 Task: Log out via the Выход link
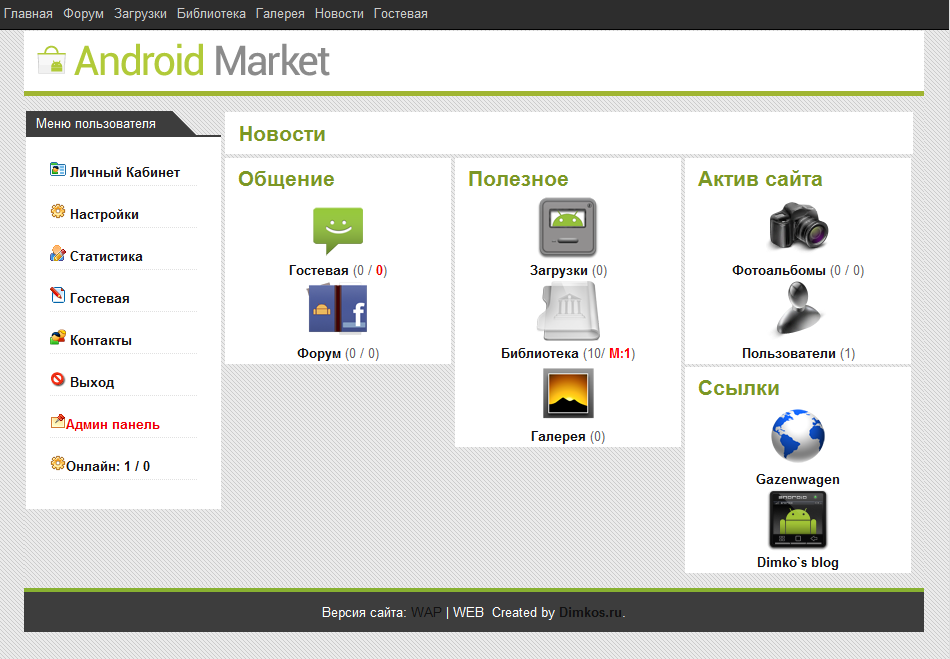tap(92, 382)
